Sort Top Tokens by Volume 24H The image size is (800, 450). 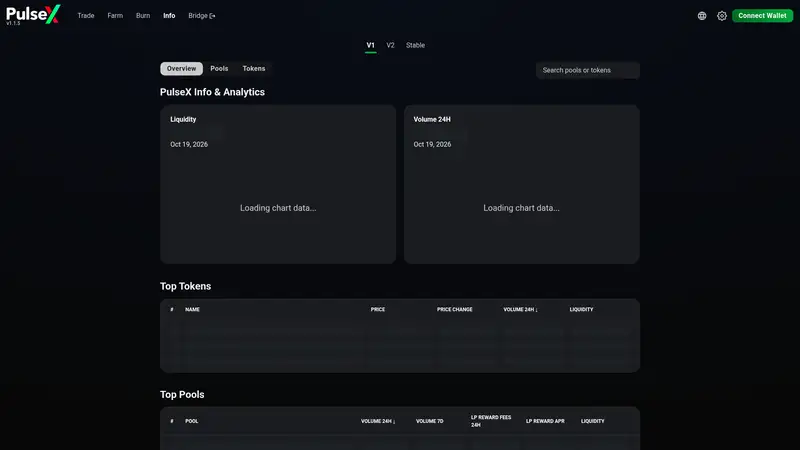click(520, 310)
